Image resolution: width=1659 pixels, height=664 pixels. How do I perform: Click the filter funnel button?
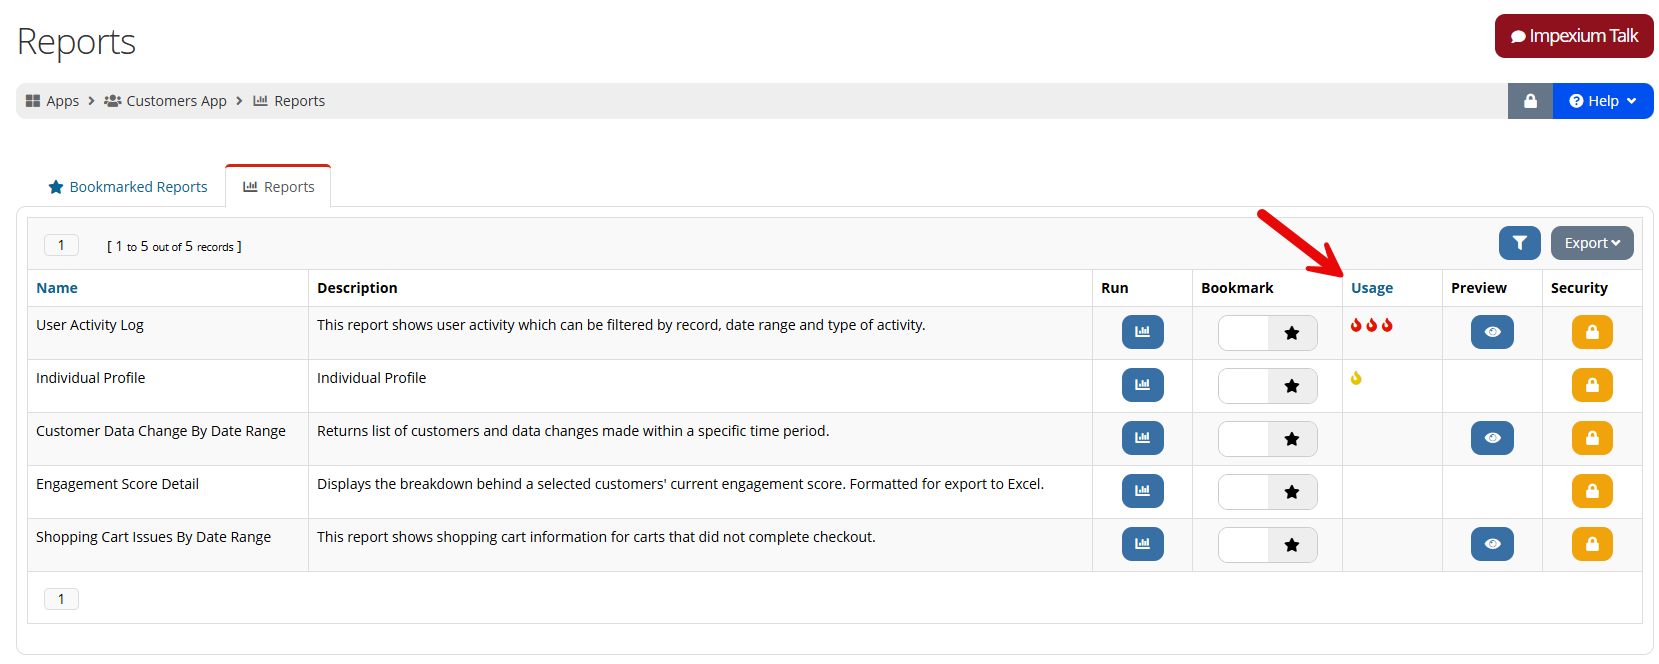(x=1519, y=243)
